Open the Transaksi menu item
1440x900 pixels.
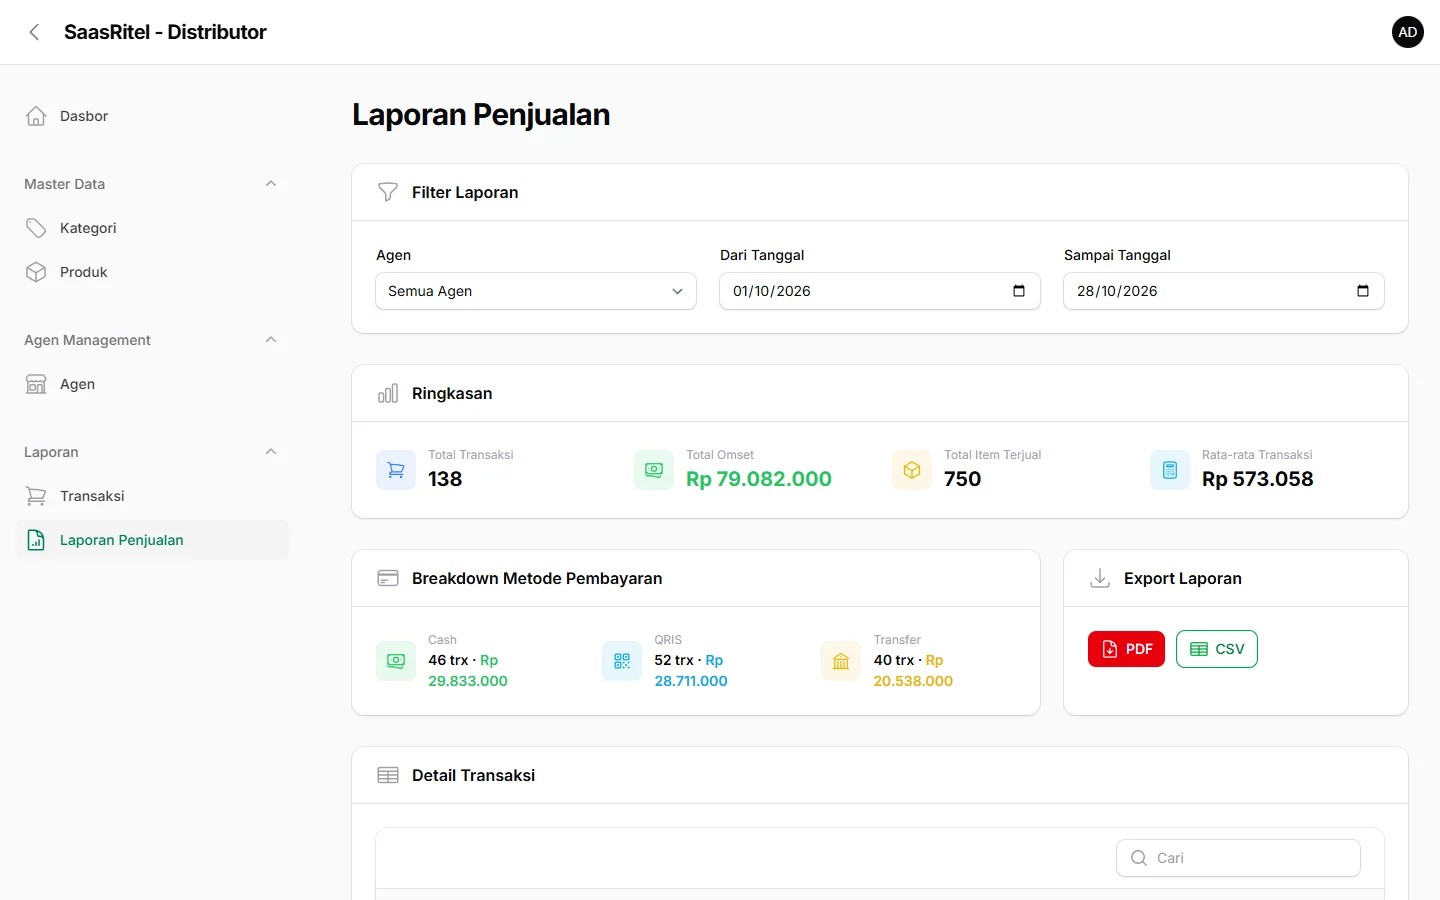(x=152, y=496)
